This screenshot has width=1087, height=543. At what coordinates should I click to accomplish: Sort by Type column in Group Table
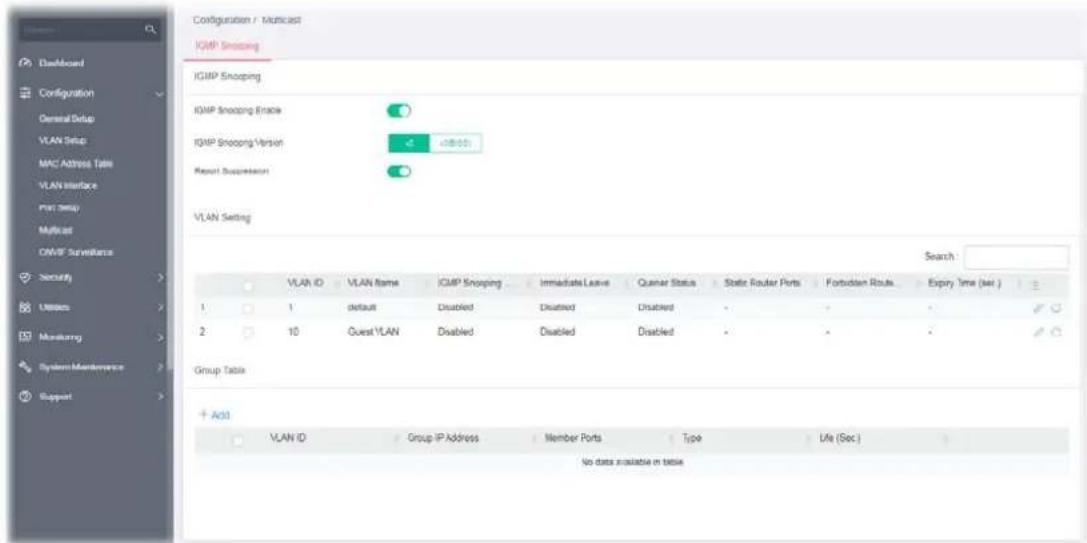tap(692, 439)
